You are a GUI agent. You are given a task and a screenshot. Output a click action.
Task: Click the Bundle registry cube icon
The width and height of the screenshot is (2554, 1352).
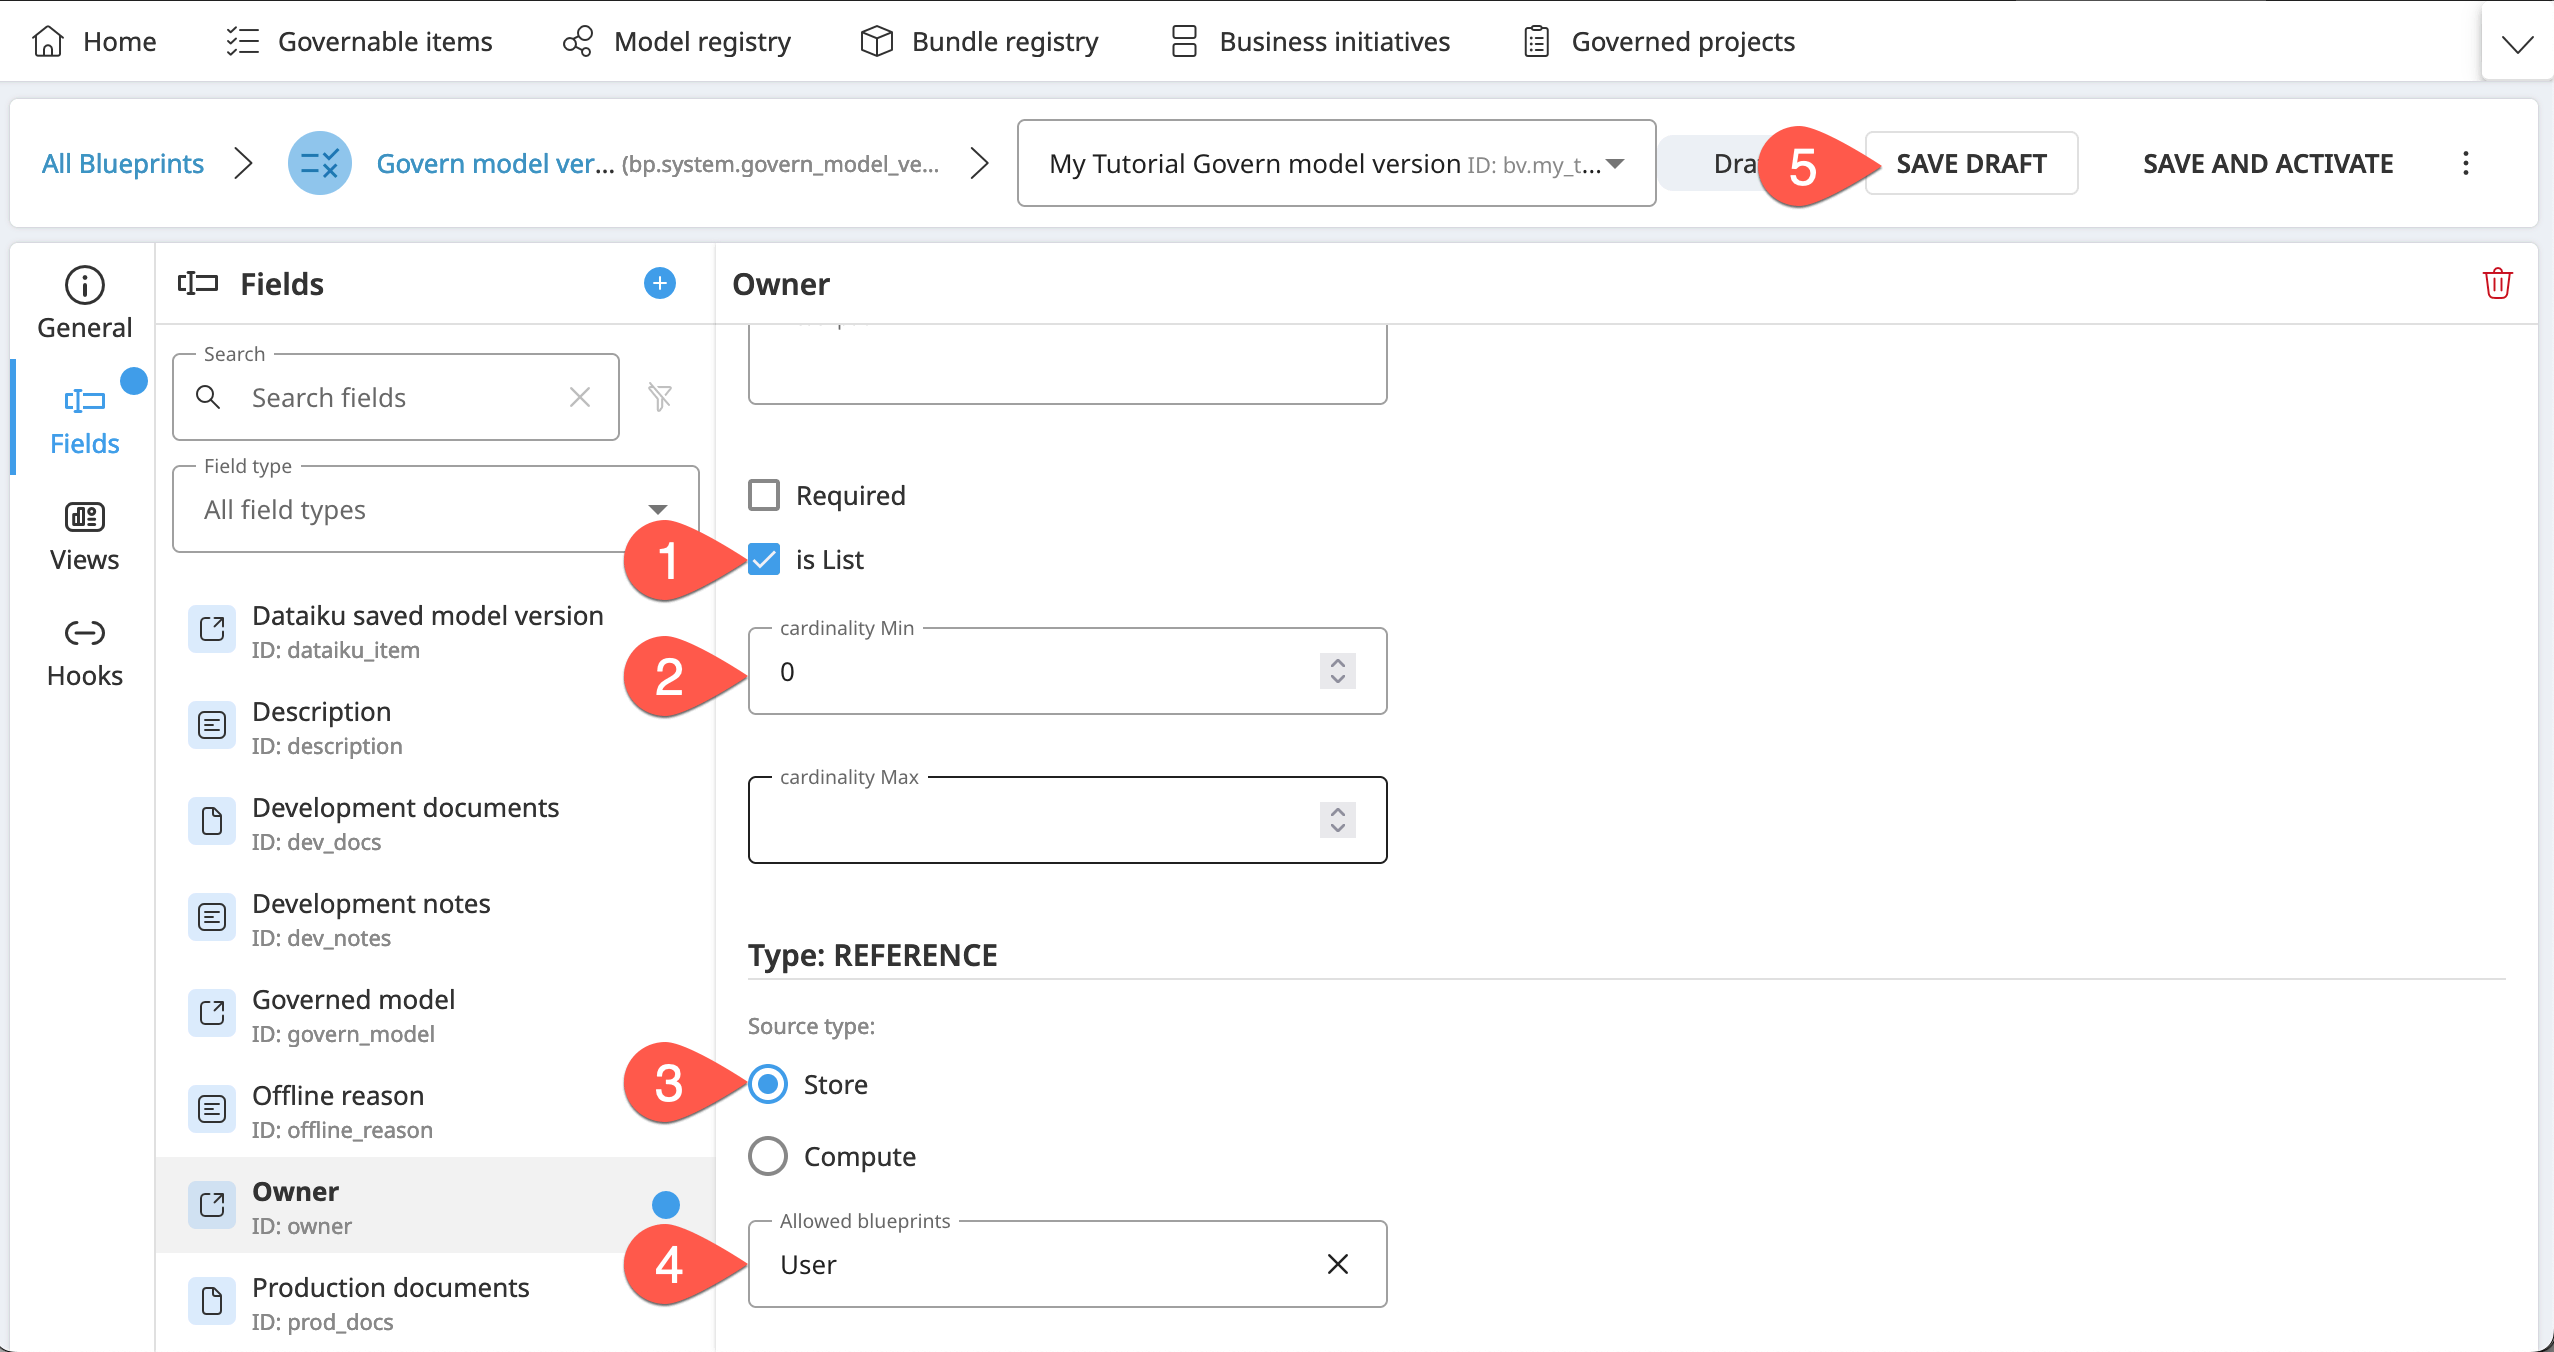(x=876, y=41)
